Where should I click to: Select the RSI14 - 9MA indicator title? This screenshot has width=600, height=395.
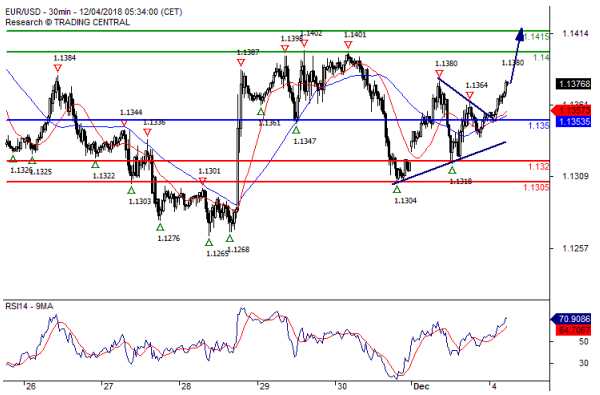point(29,306)
